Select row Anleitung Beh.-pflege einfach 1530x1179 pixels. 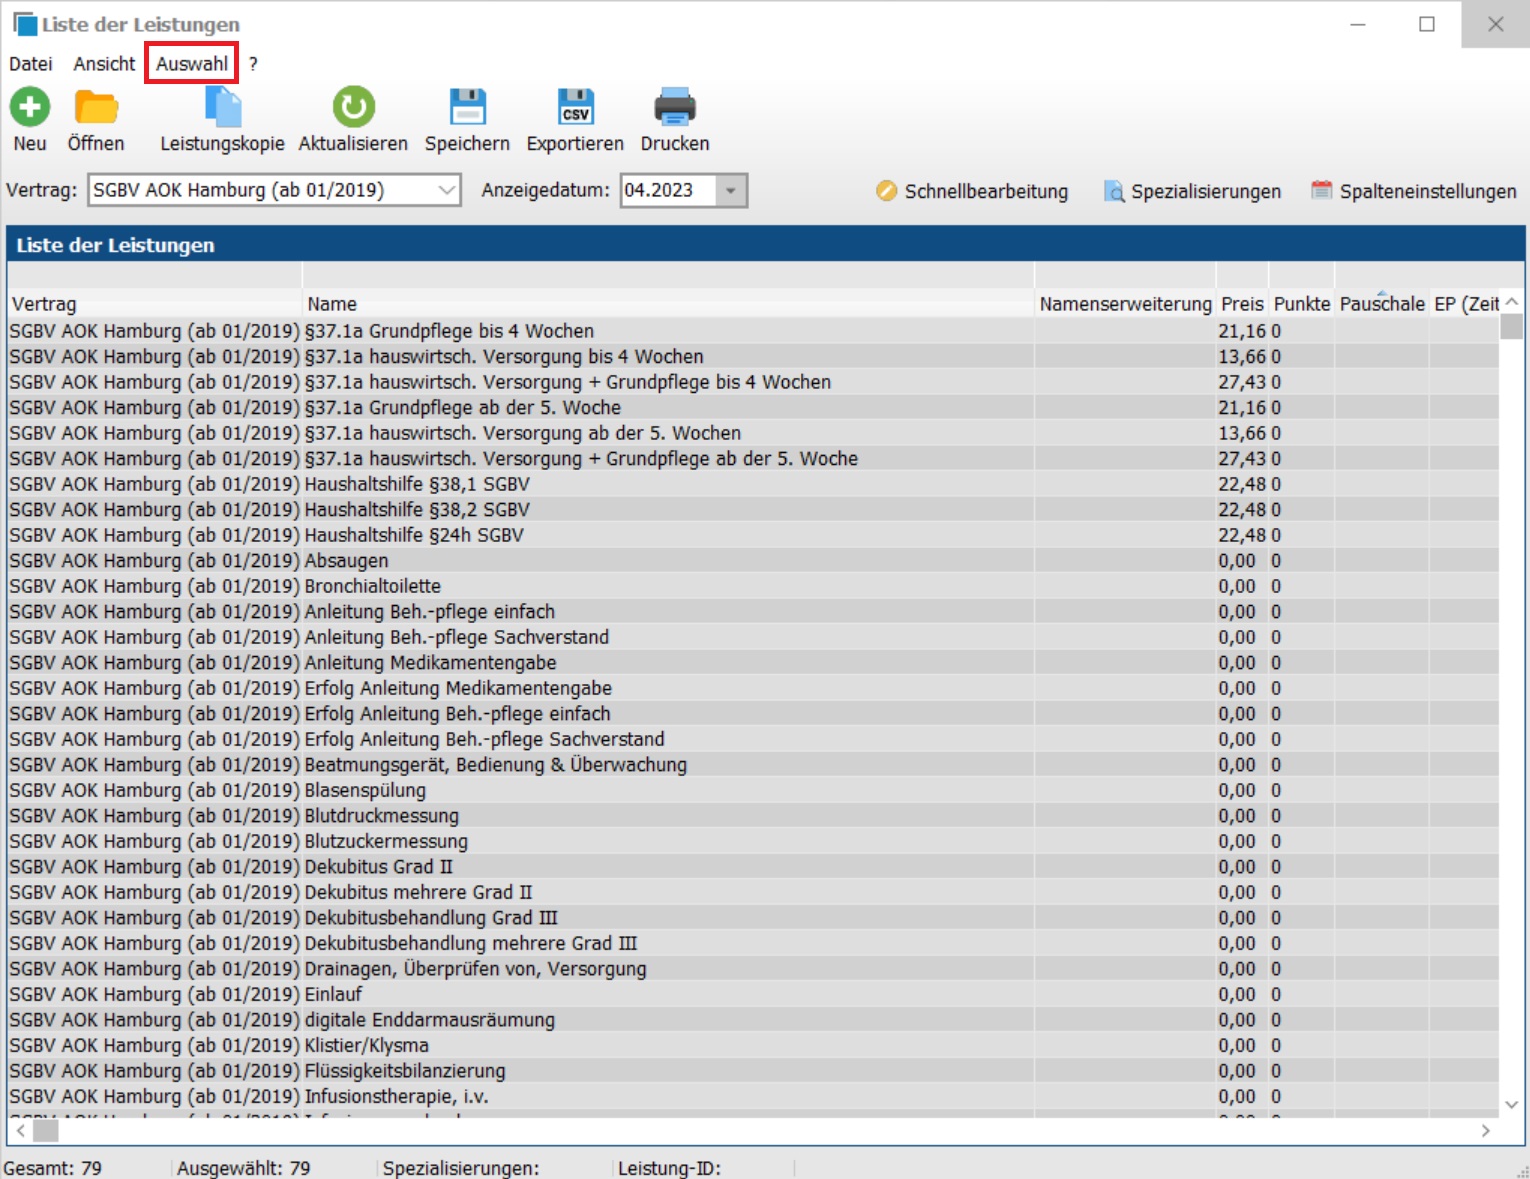[753, 612]
